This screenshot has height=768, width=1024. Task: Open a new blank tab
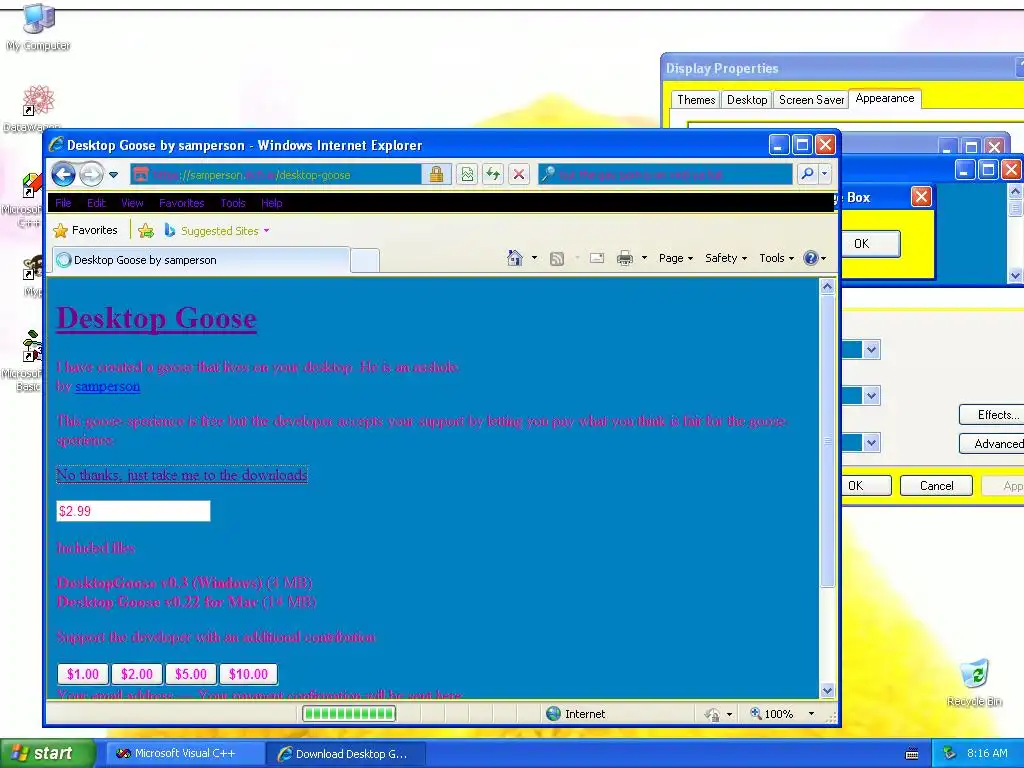(x=364, y=260)
